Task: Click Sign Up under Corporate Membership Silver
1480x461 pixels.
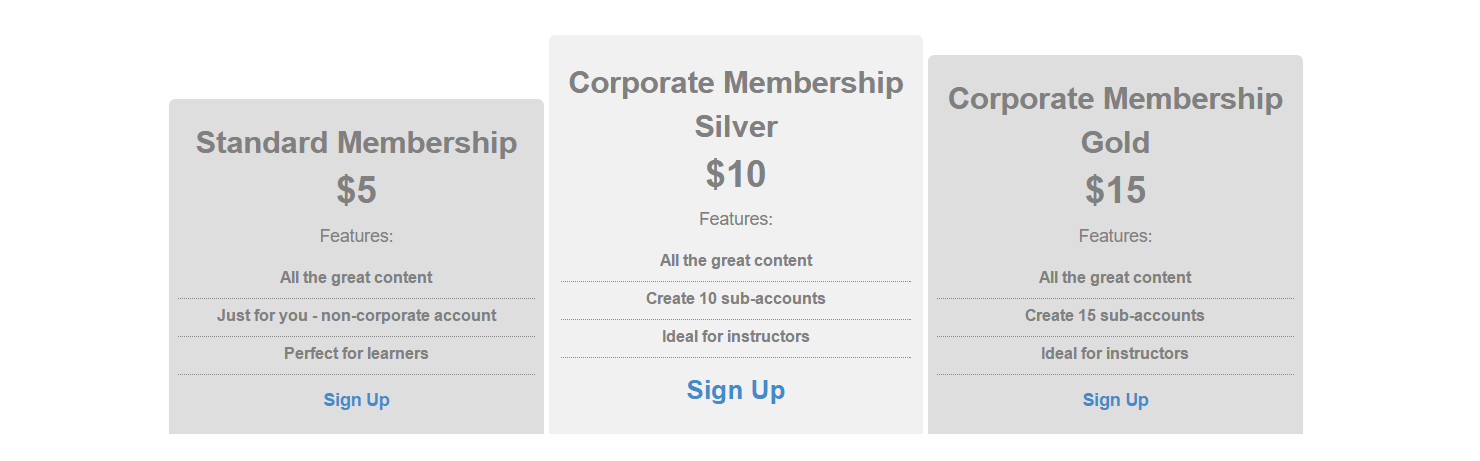Action: tap(736, 390)
